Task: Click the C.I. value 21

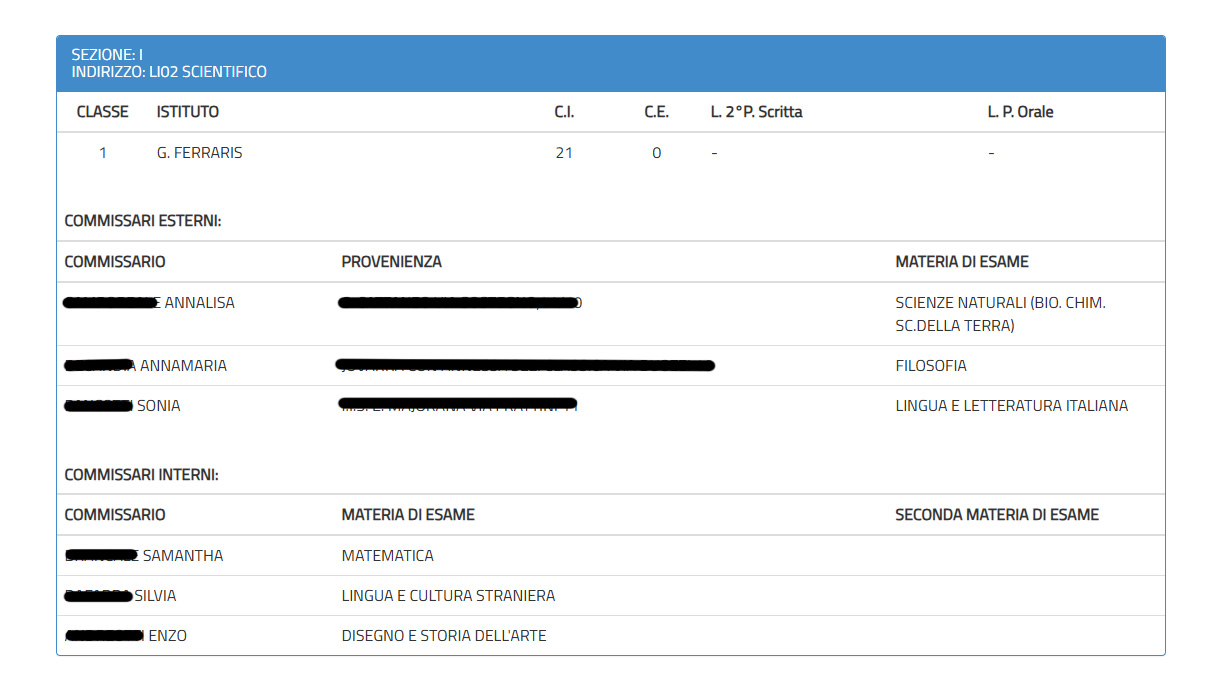Action: (x=564, y=153)
